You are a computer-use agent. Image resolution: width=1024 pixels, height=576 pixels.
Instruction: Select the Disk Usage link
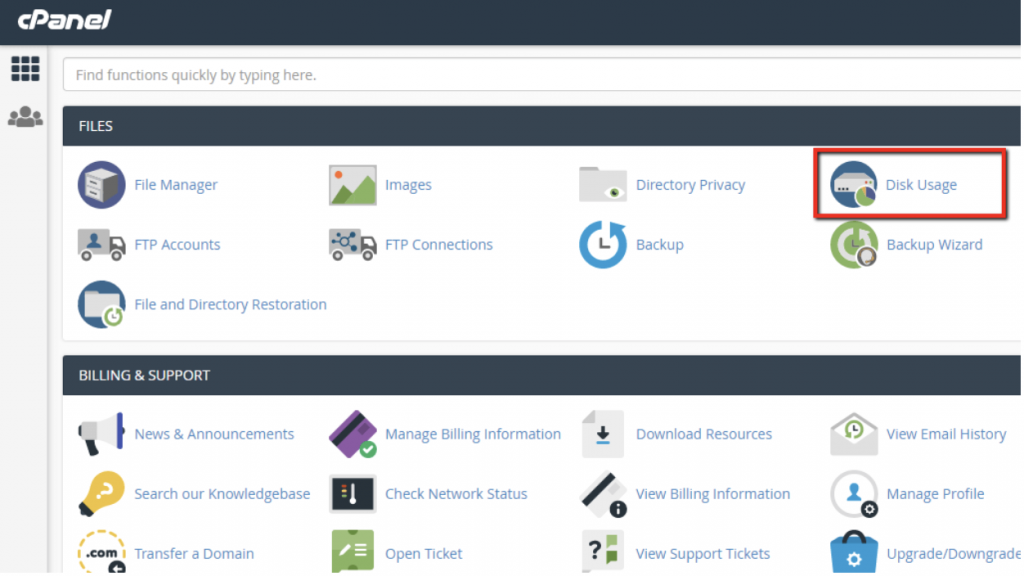(921, 185)
